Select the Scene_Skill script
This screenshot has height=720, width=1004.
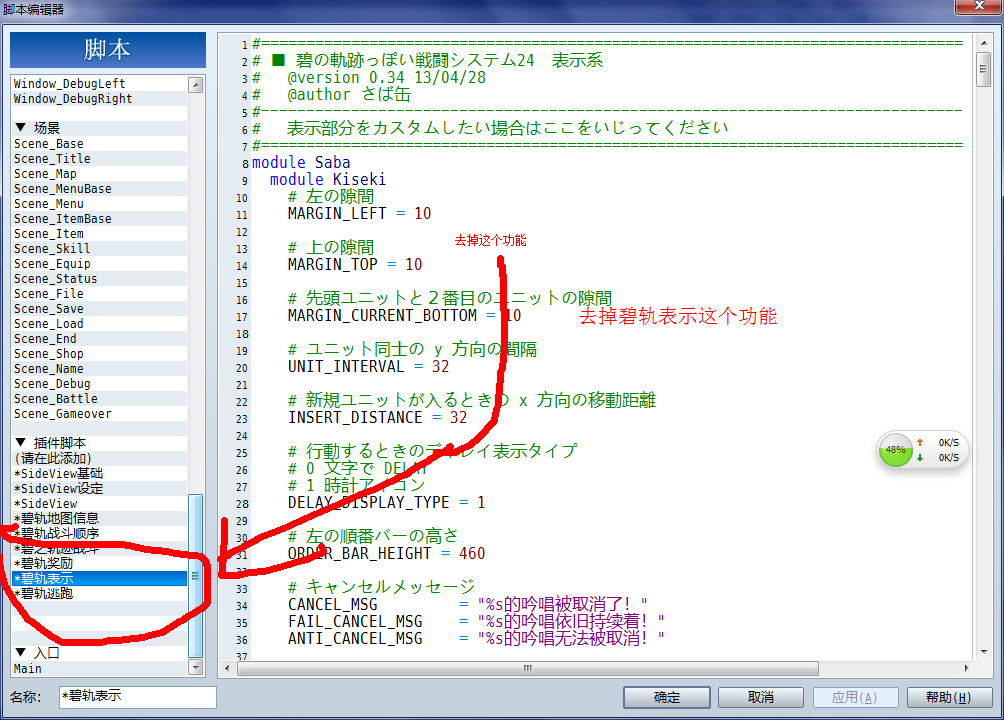click(99, 249)
